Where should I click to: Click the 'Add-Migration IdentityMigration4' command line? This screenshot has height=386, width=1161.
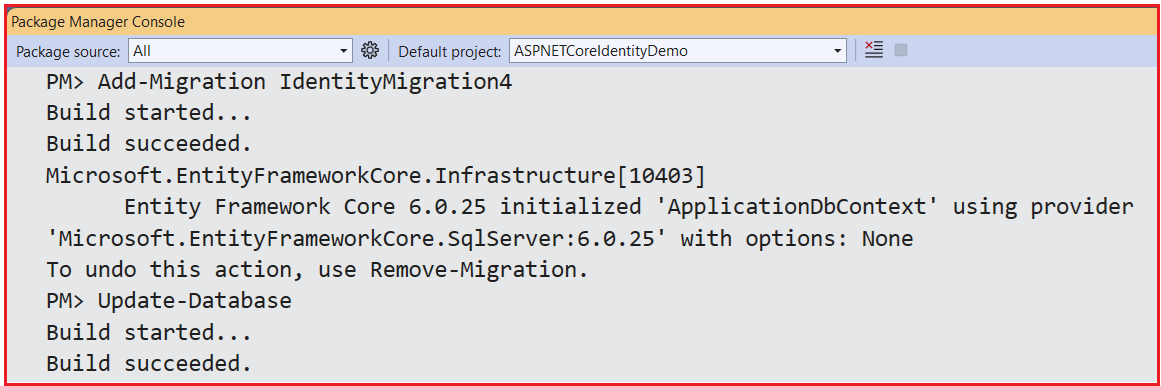coord(280,82)
